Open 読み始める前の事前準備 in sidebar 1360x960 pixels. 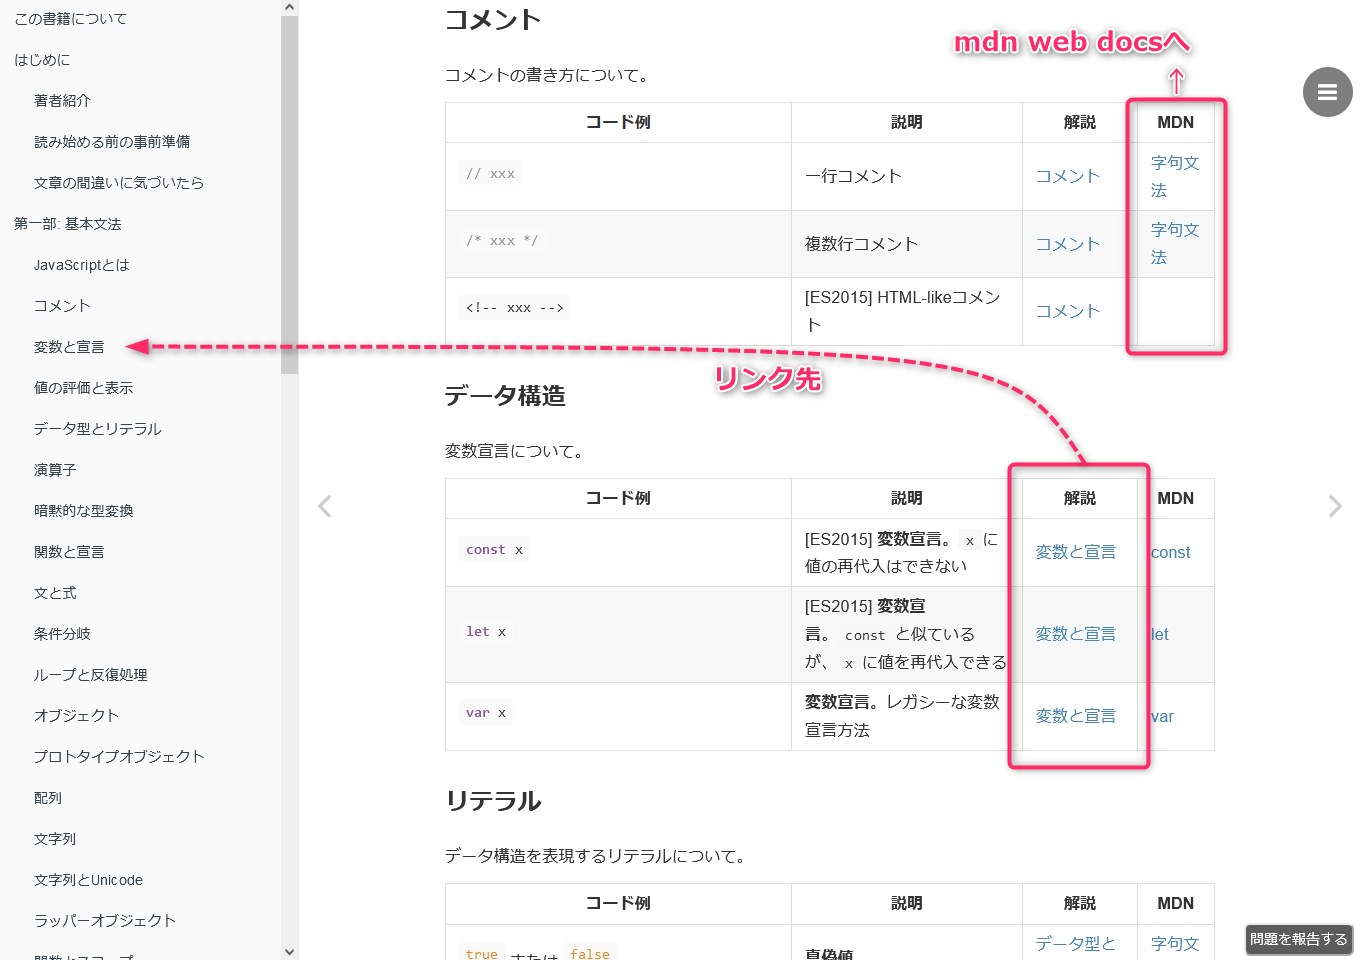(112, 142)
